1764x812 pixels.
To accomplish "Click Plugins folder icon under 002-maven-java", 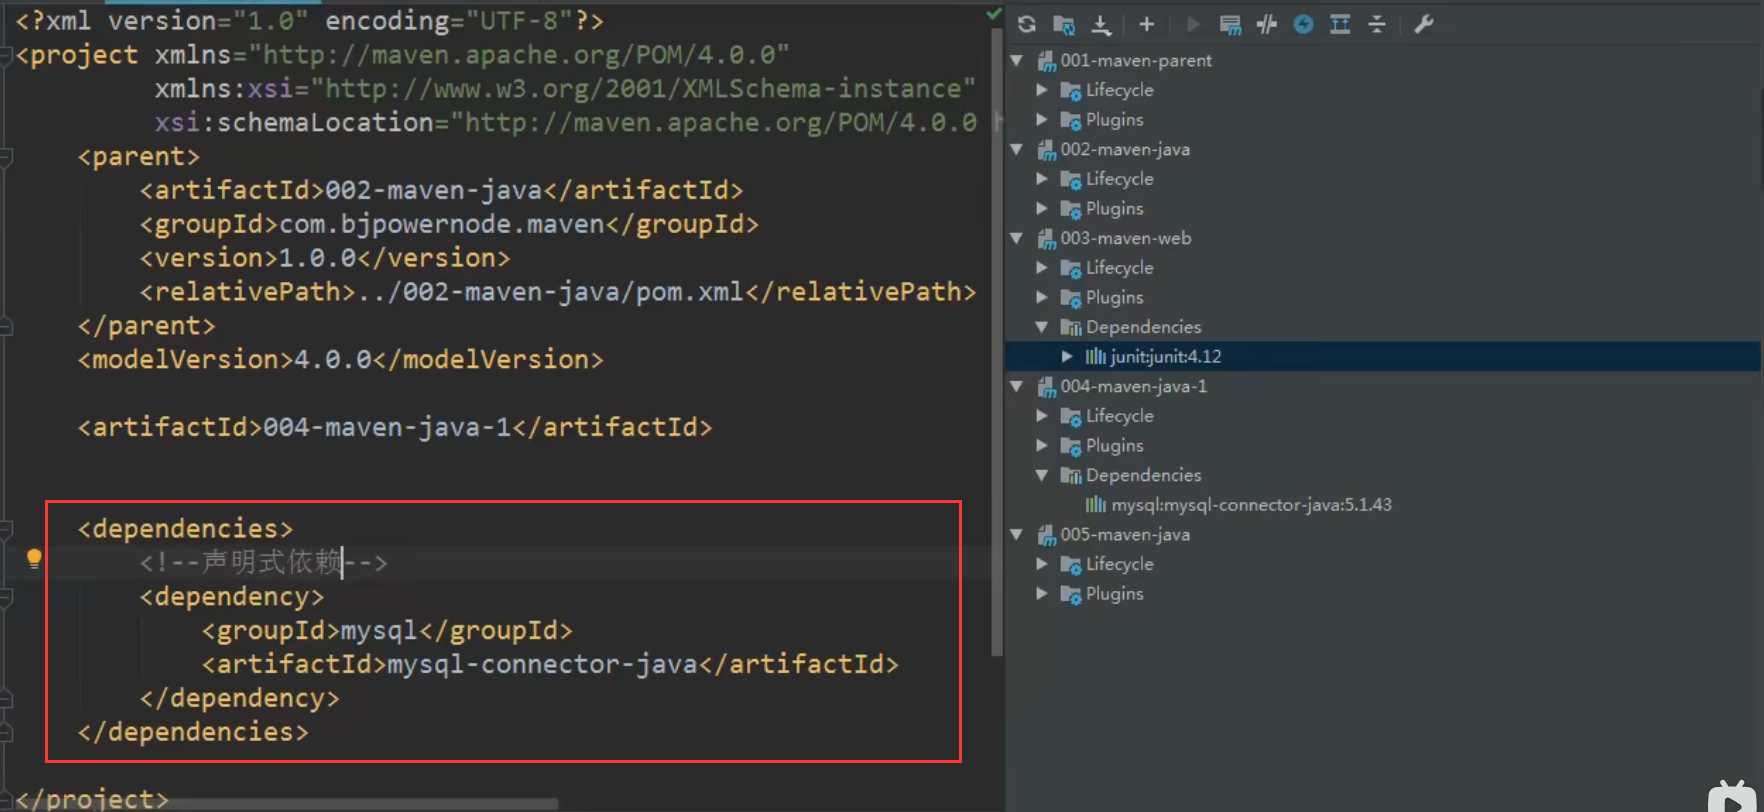I will (x=1071, y=209).
